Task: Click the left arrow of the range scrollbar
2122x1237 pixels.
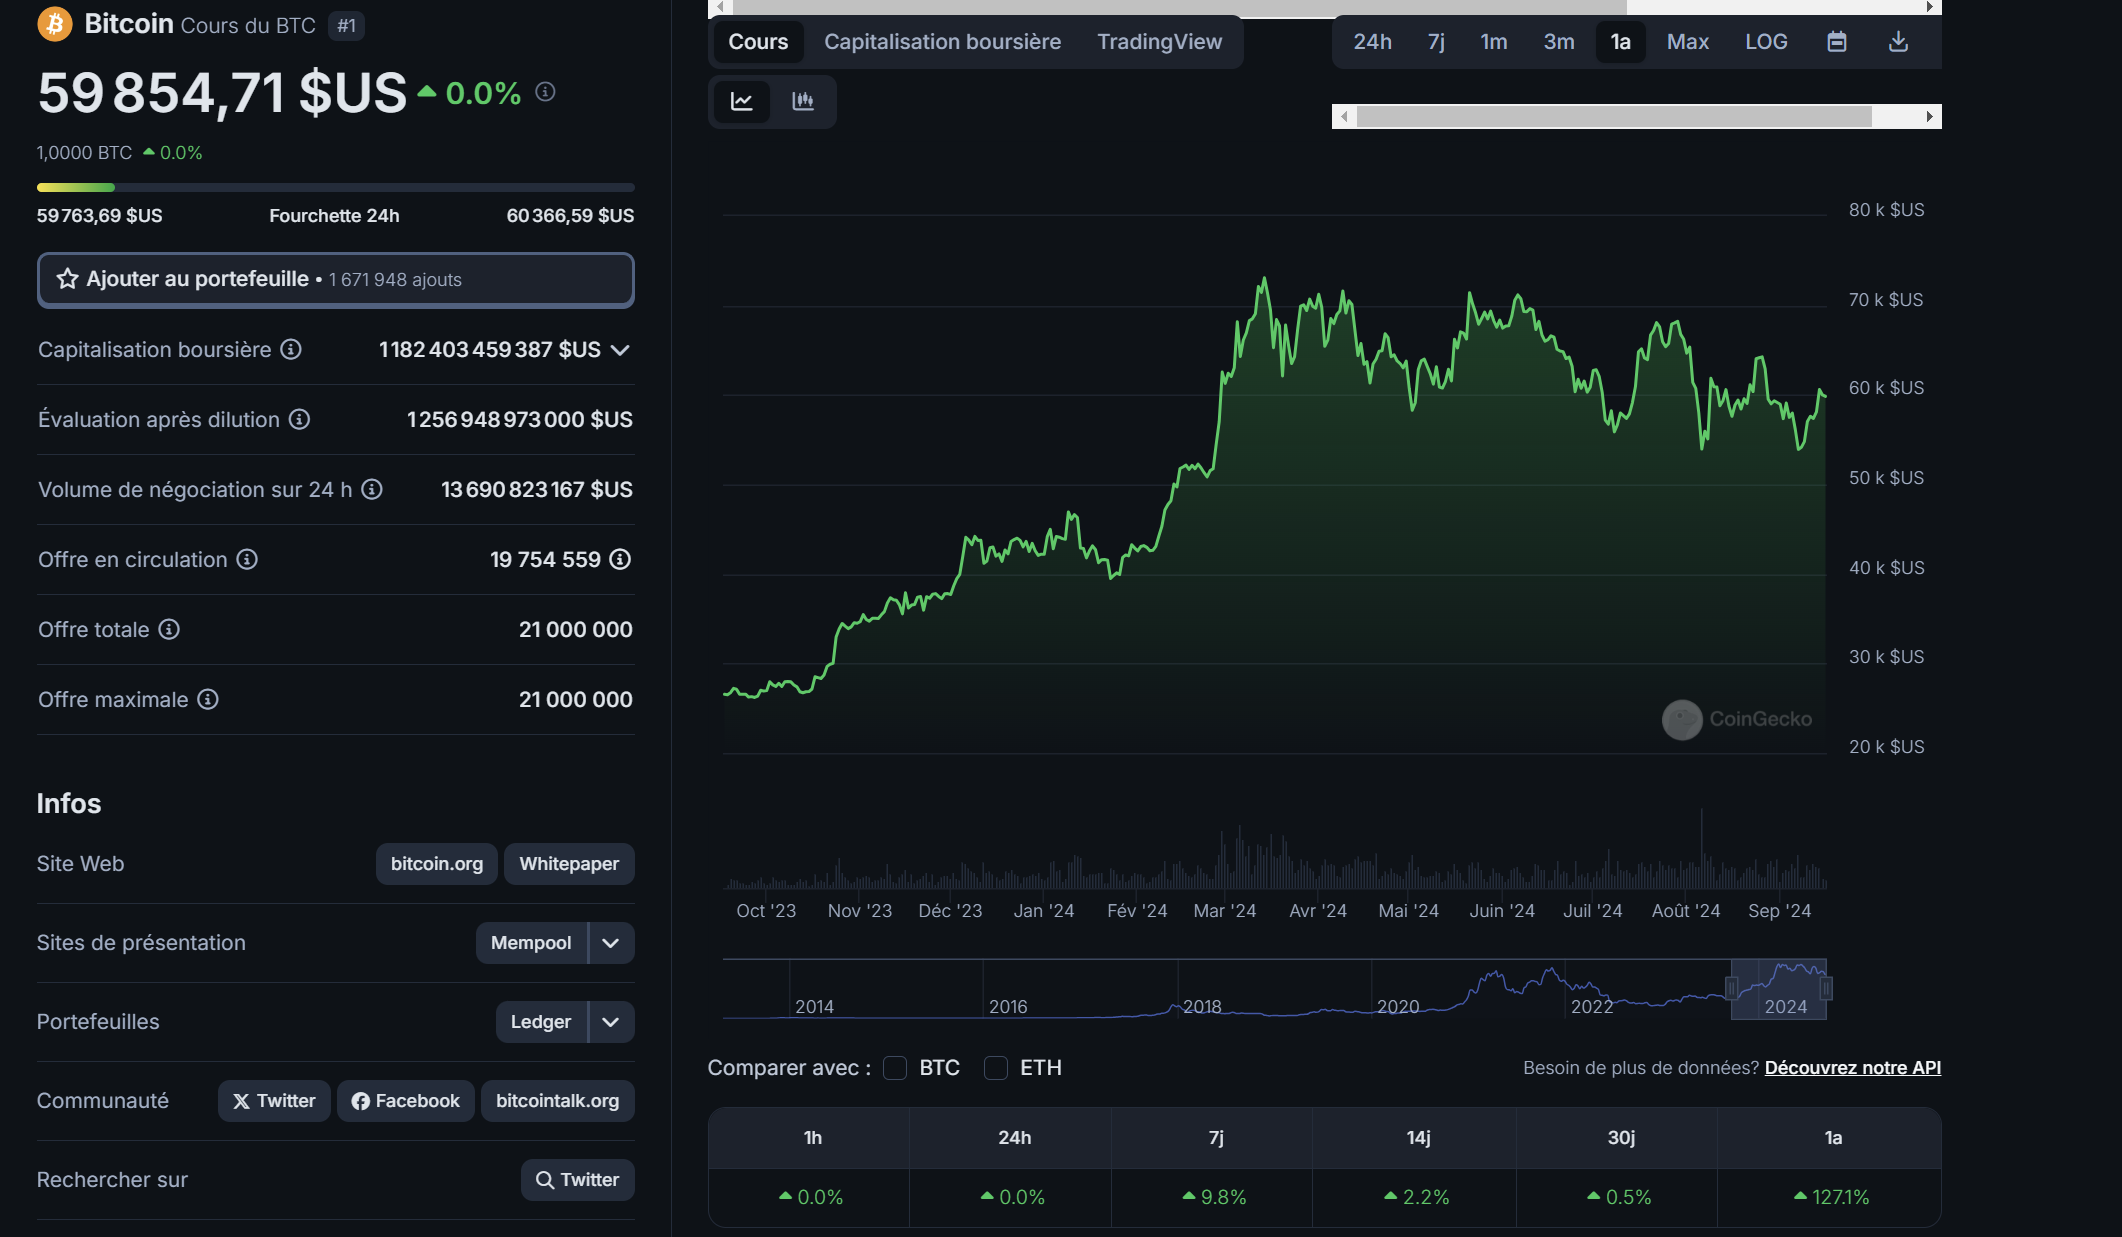Action: coord(1344,117)
